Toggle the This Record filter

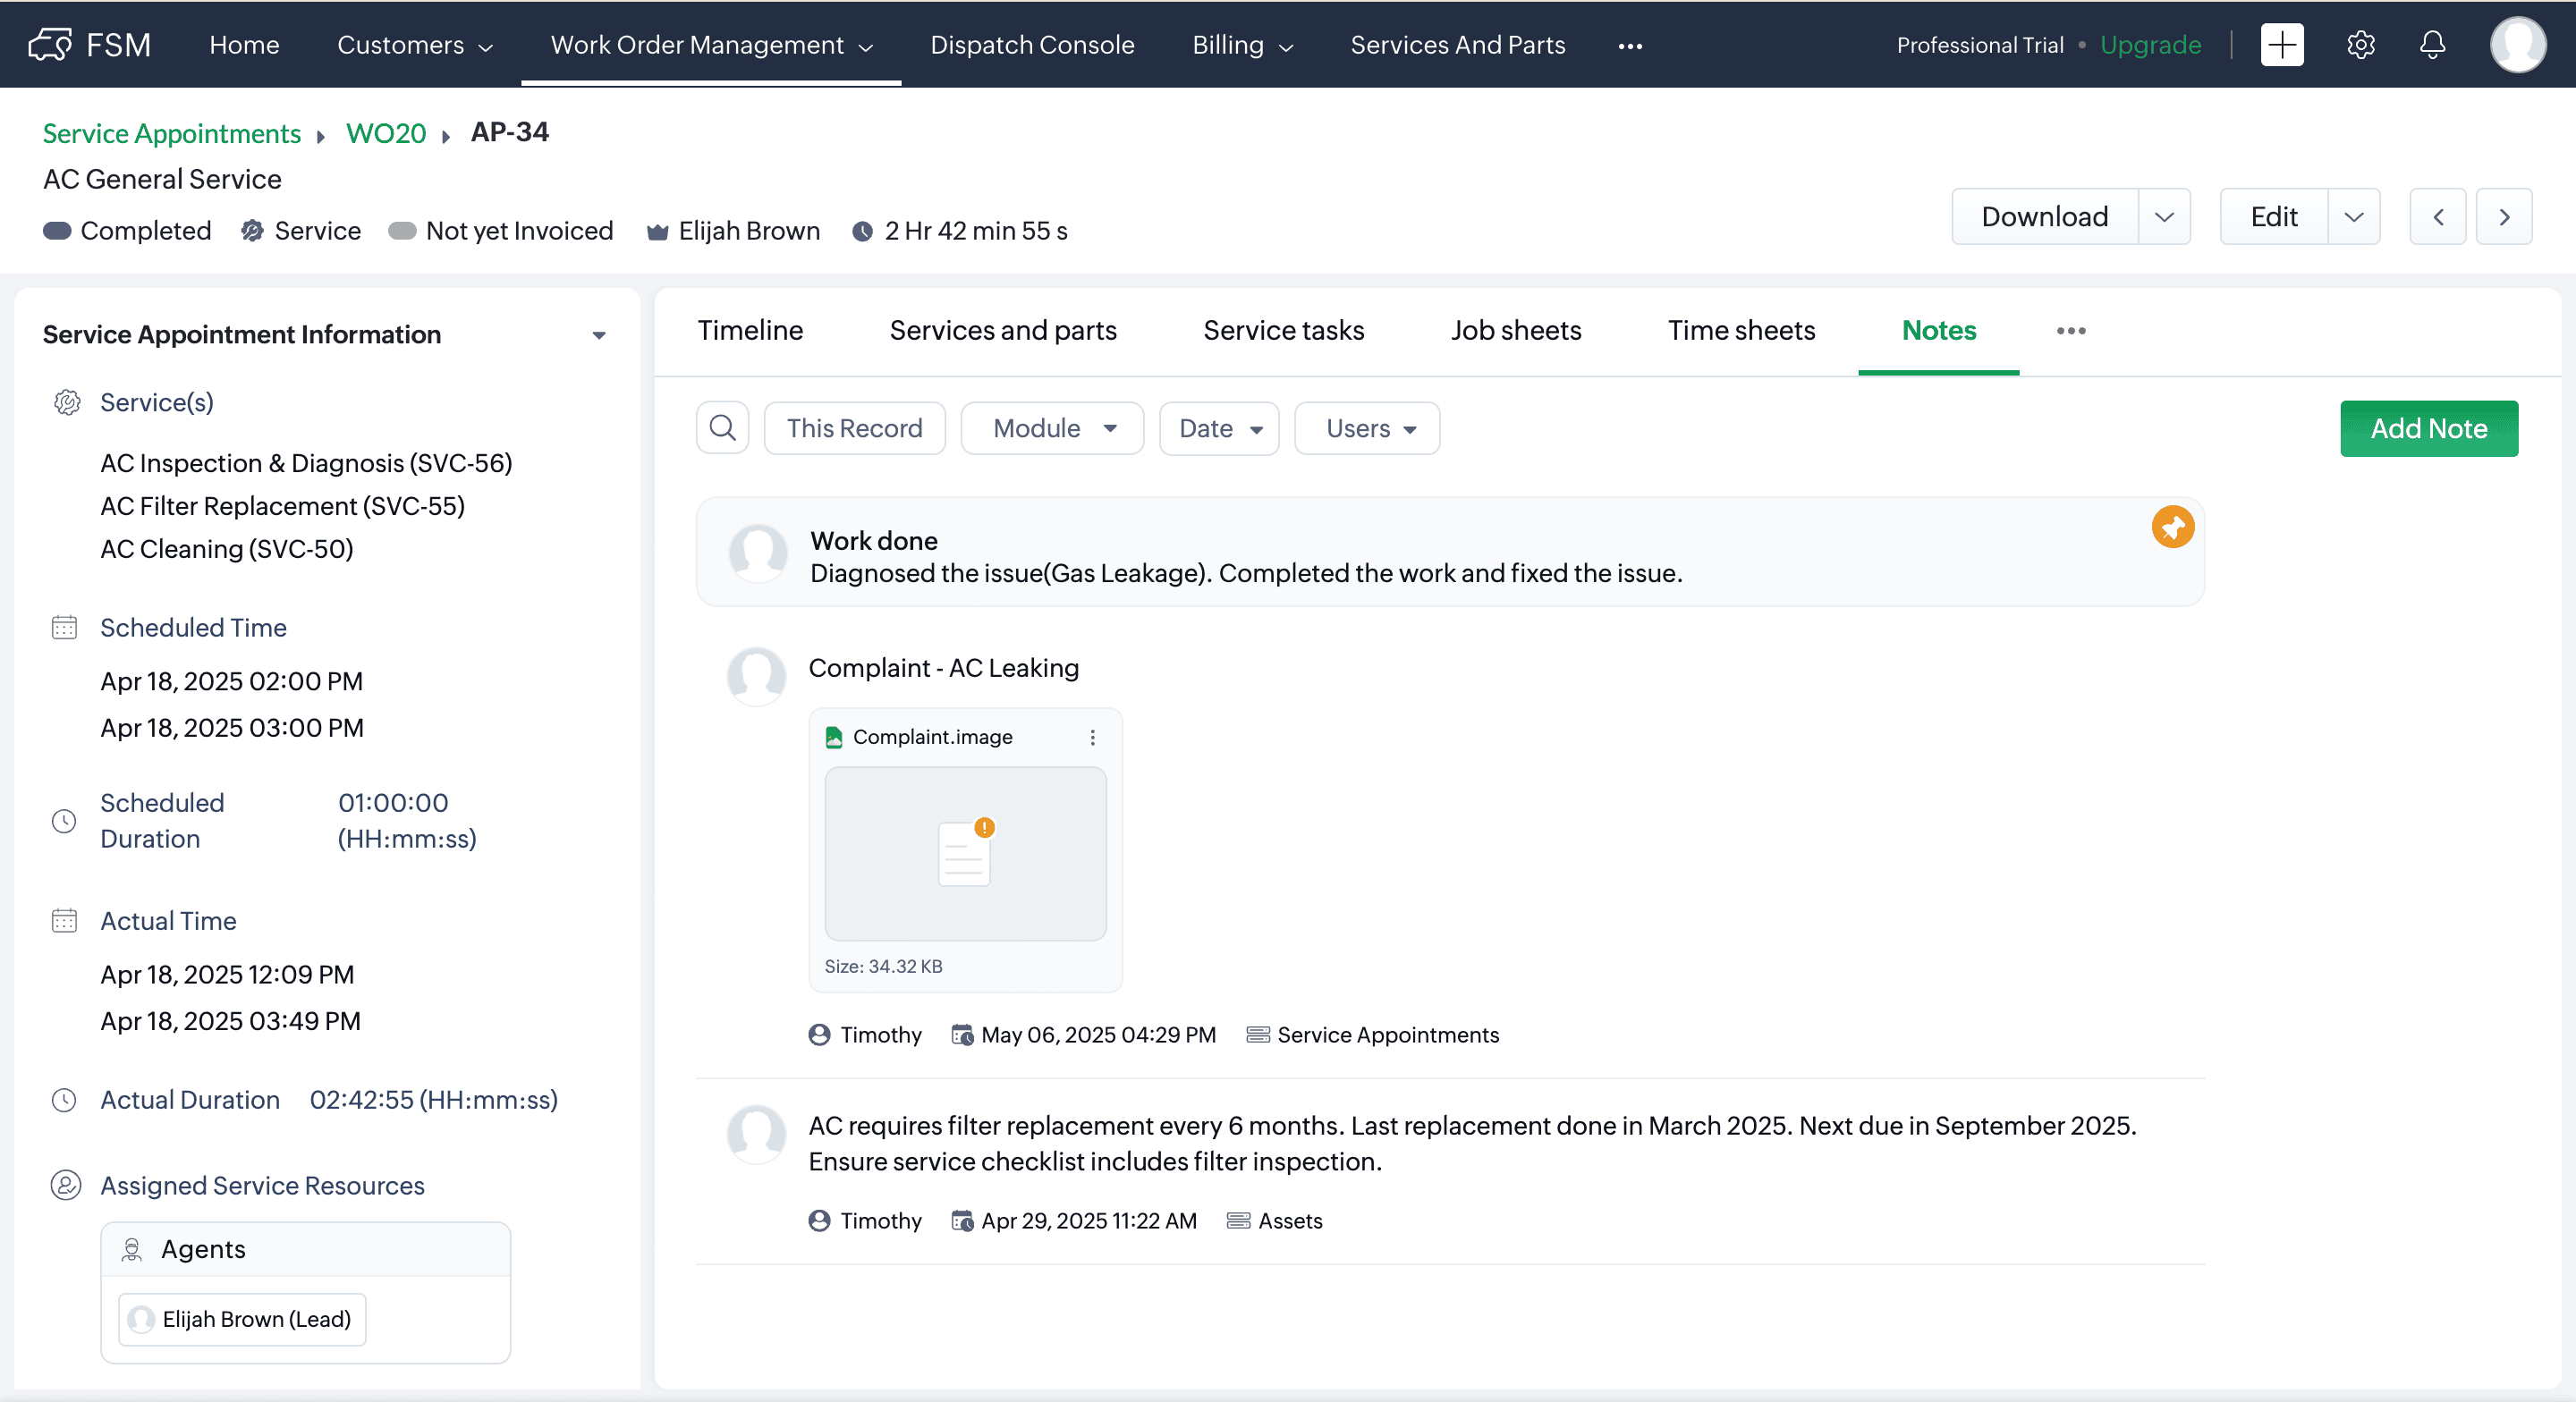854,428
